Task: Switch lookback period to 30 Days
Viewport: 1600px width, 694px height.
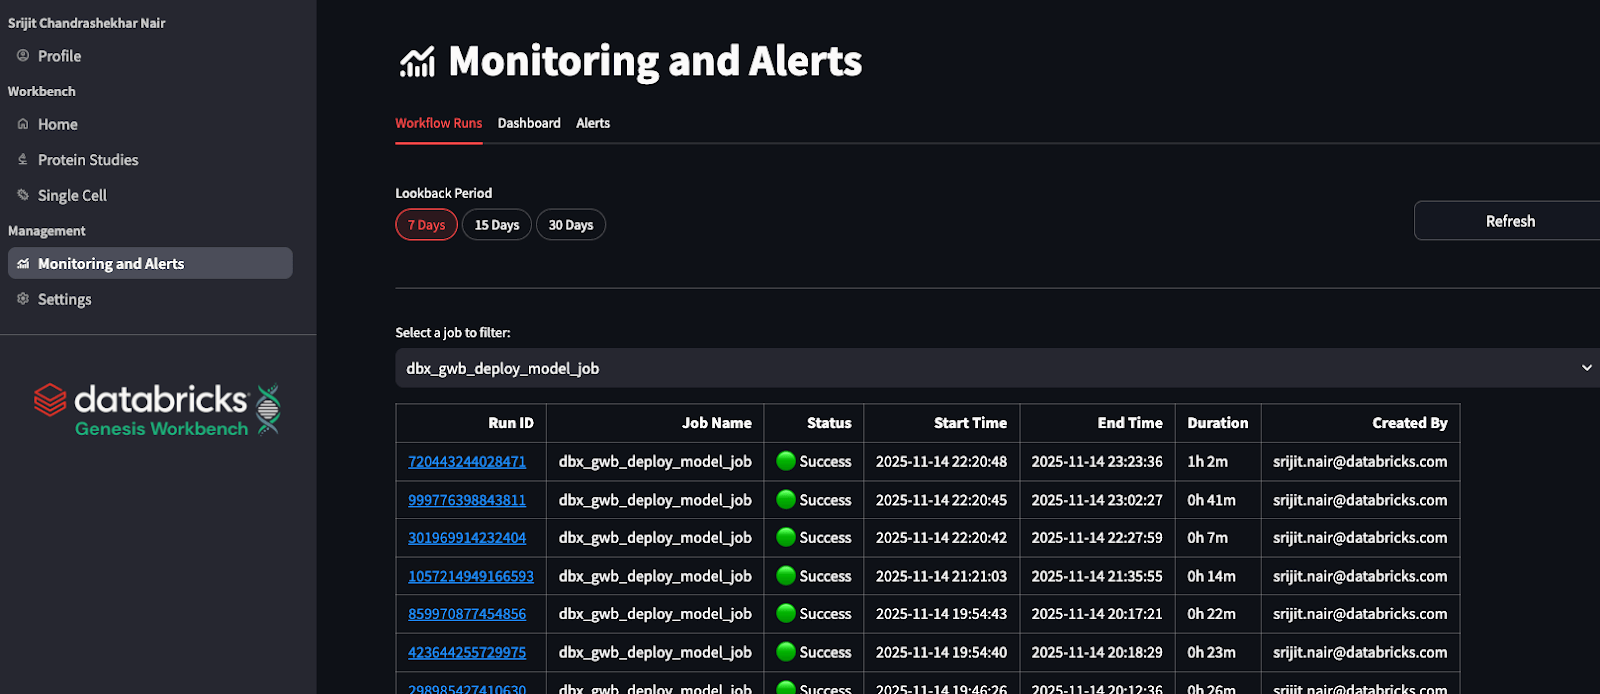Action: point(571,225)
